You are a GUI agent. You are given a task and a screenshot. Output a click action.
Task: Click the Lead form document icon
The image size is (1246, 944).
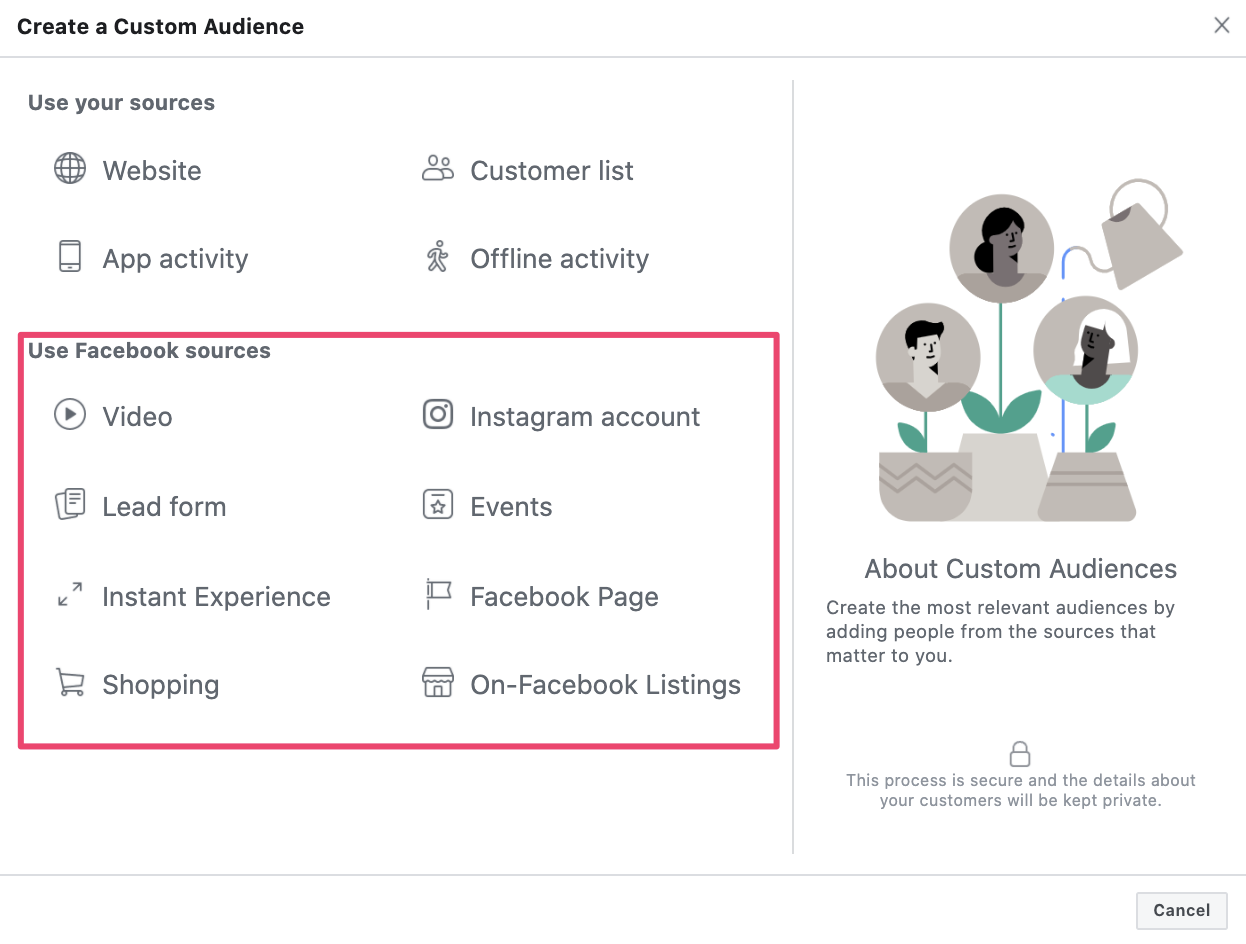pos(70,506)
